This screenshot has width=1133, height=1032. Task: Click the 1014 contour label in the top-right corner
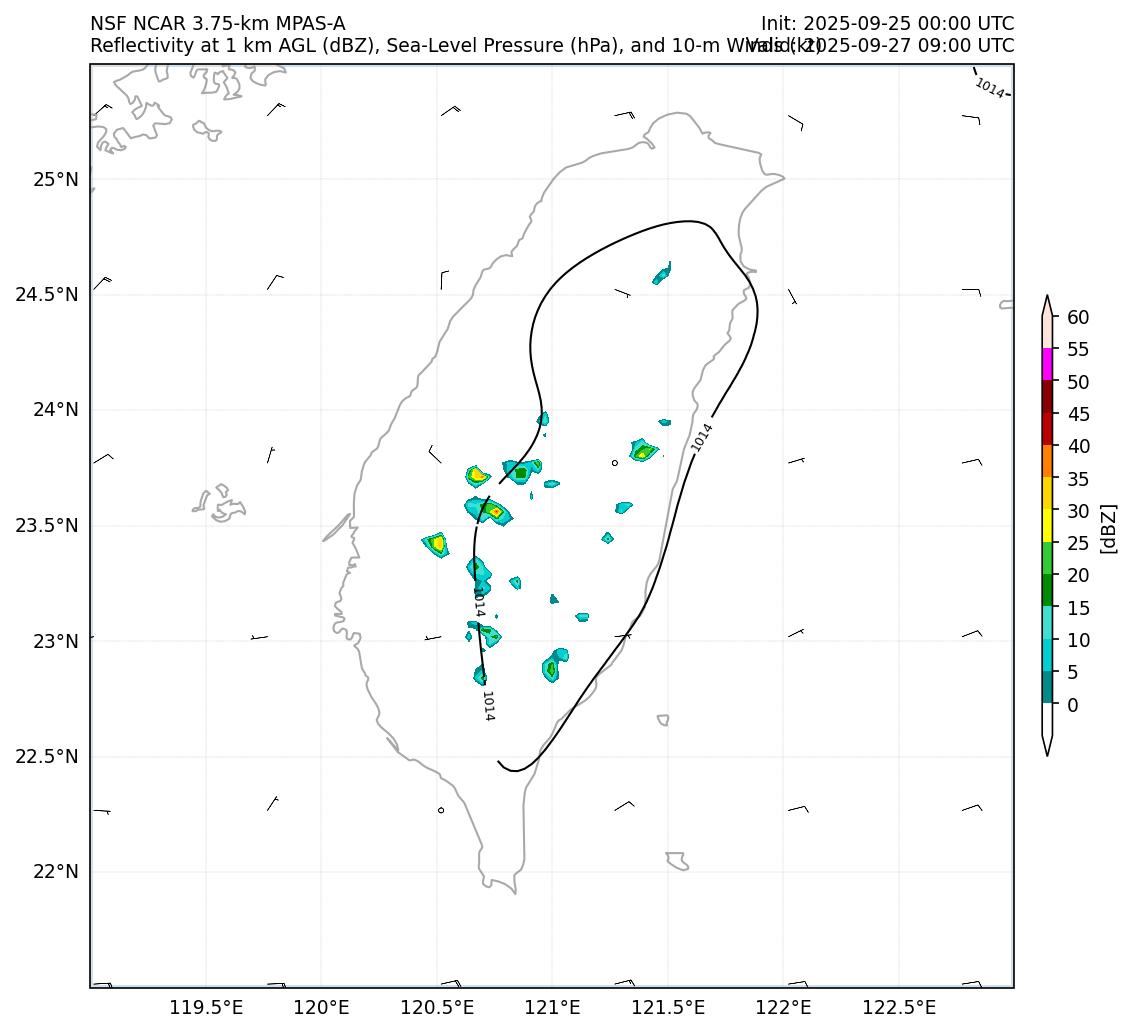coord(989,88)
